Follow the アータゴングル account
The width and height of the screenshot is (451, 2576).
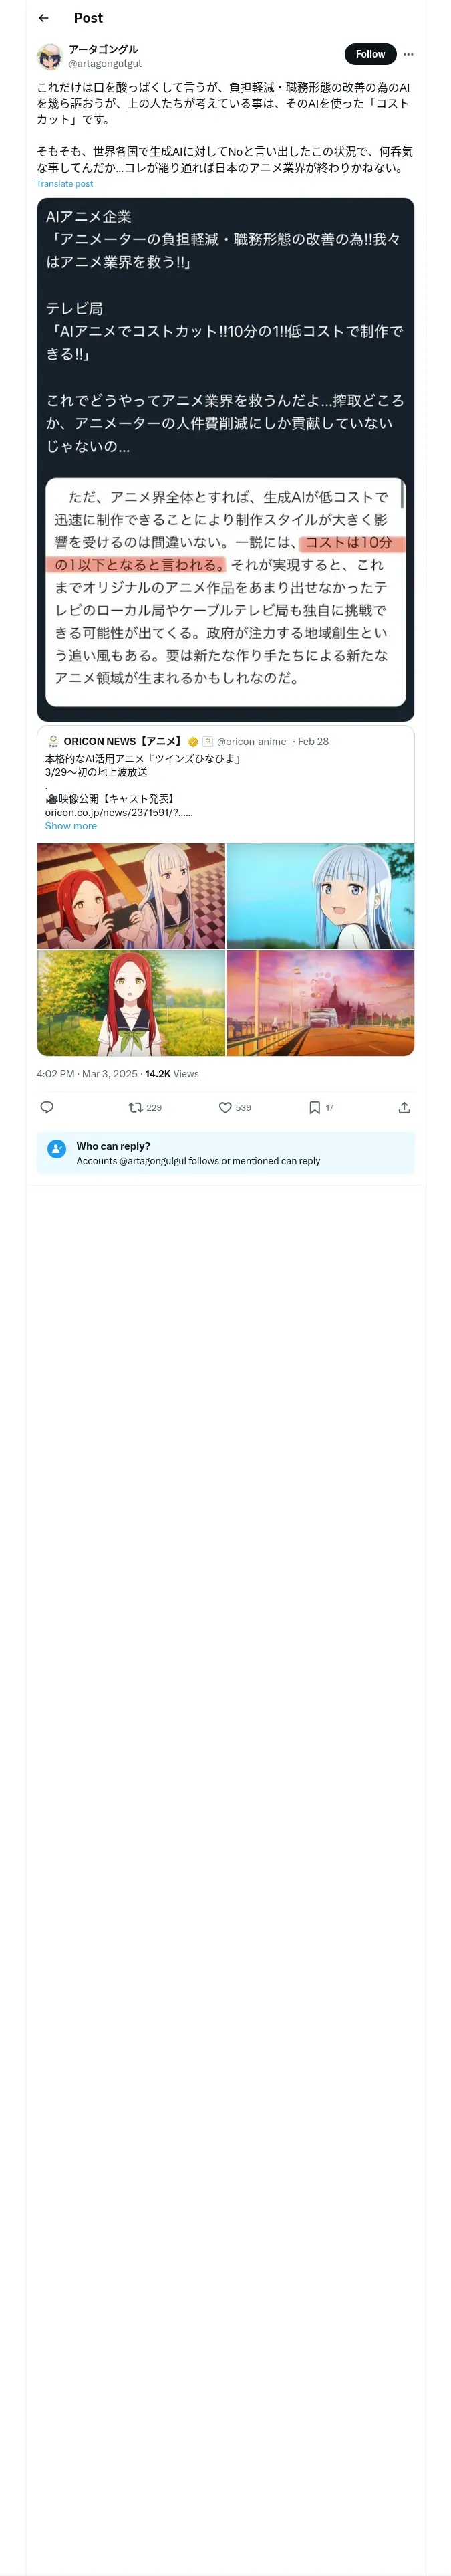(369, 54)
